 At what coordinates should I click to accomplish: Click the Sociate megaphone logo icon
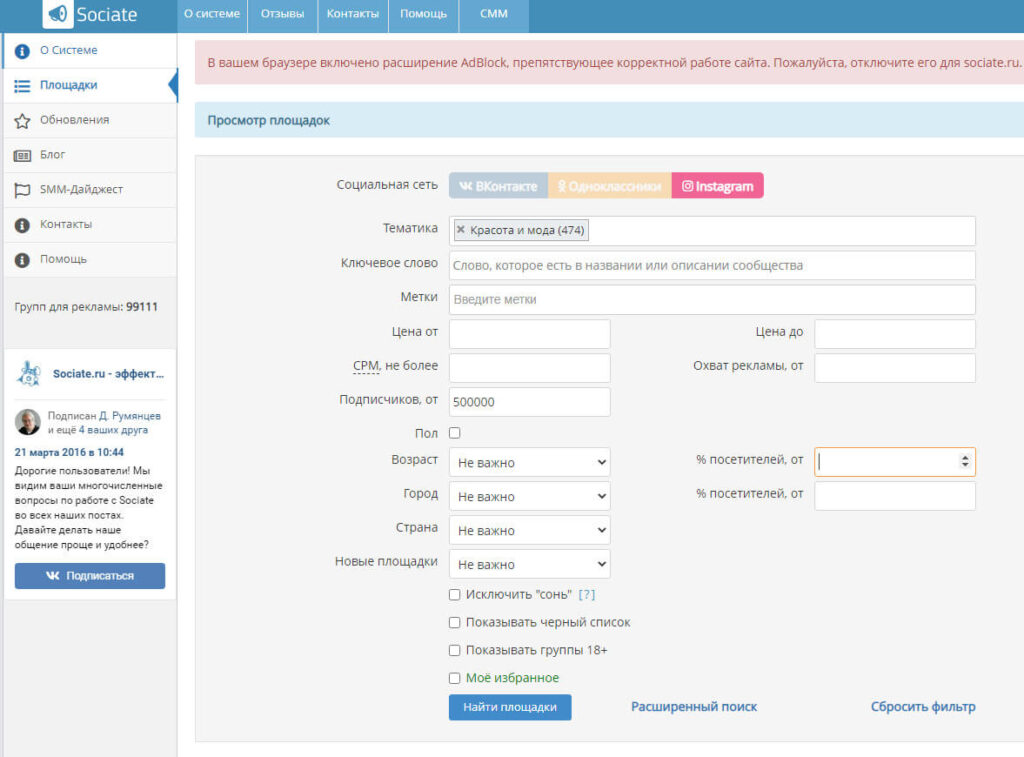[x=58, y=14]
